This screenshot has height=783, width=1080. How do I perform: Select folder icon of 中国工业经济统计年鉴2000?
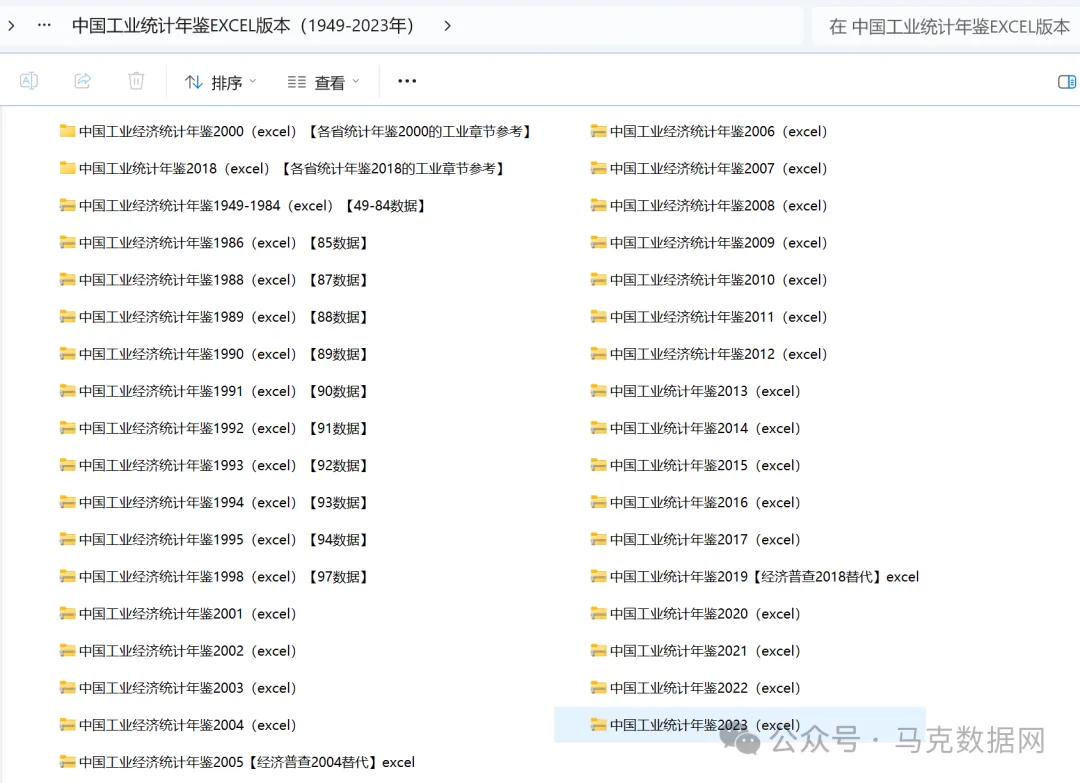68,131
